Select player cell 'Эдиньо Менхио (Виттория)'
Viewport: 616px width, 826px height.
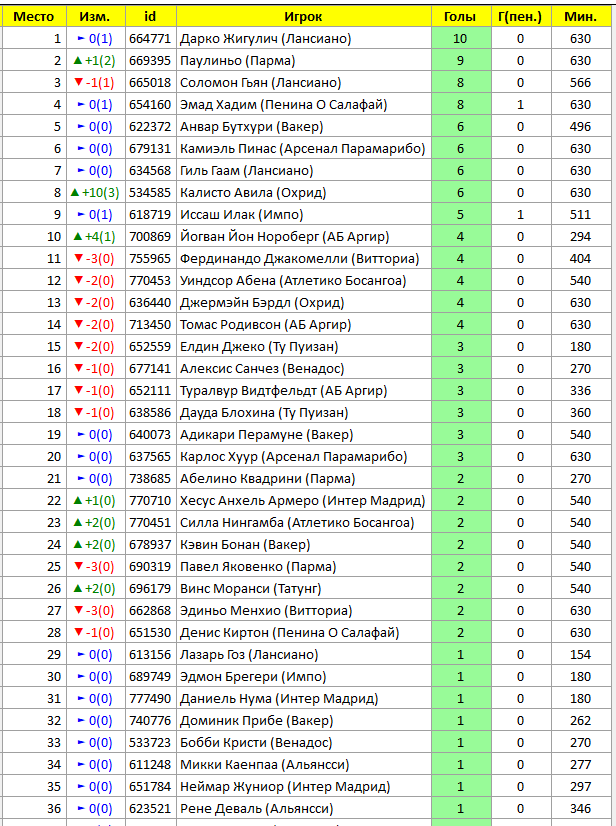tap(304, 611)
